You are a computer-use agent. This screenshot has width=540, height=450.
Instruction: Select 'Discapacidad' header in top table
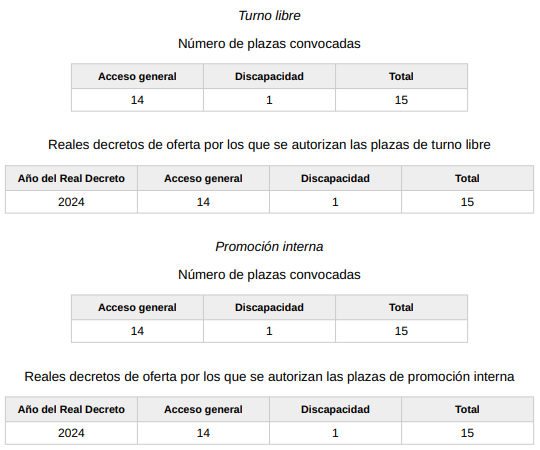pos(269,76)
